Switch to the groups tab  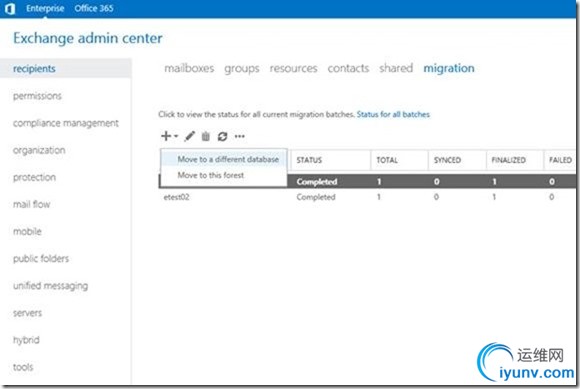click(242, 68)
